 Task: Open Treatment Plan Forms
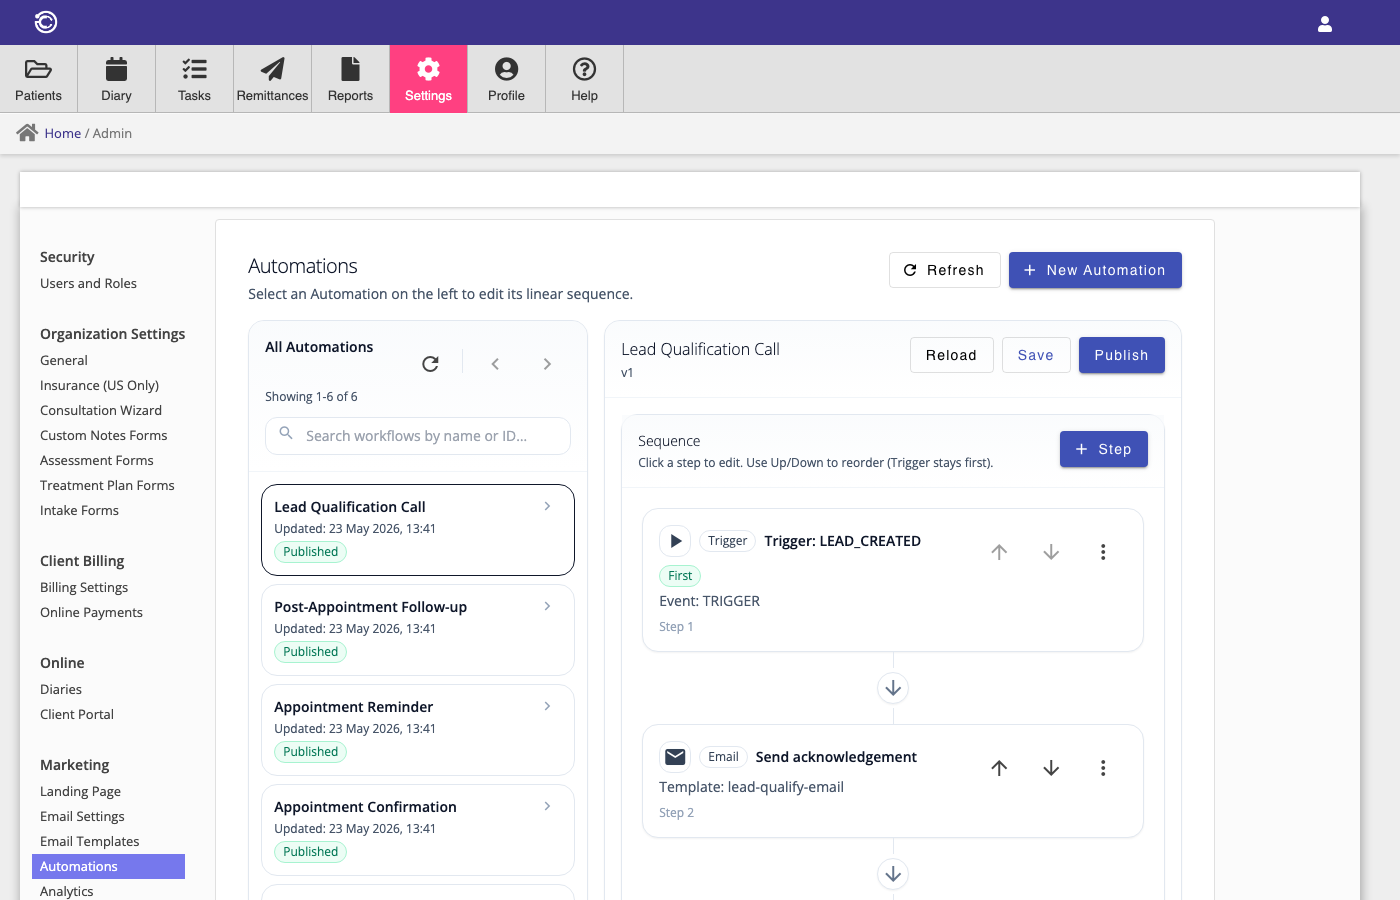point(107,485)
